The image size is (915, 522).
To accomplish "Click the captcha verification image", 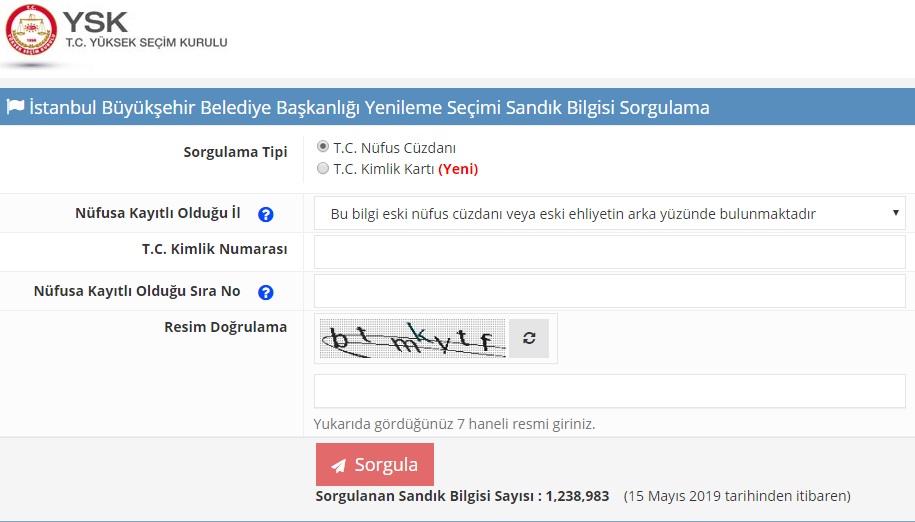I will 412,339.
